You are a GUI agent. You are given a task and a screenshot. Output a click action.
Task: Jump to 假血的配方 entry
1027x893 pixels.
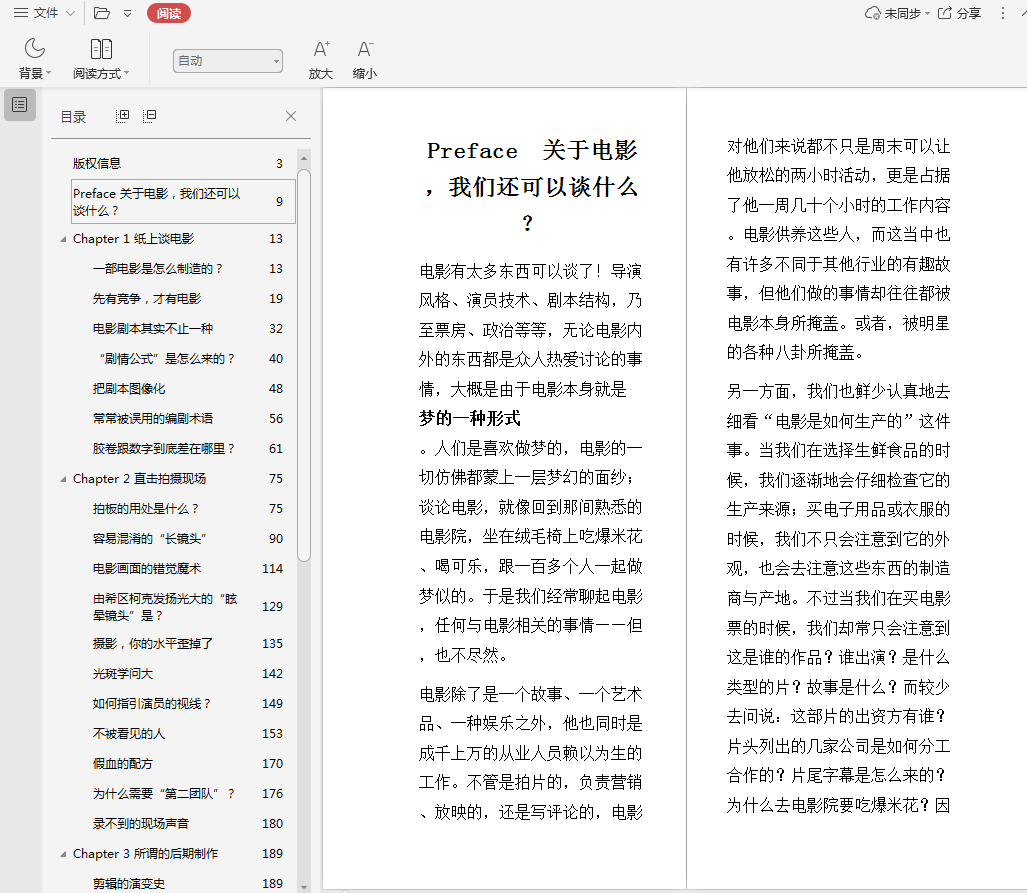123,764
